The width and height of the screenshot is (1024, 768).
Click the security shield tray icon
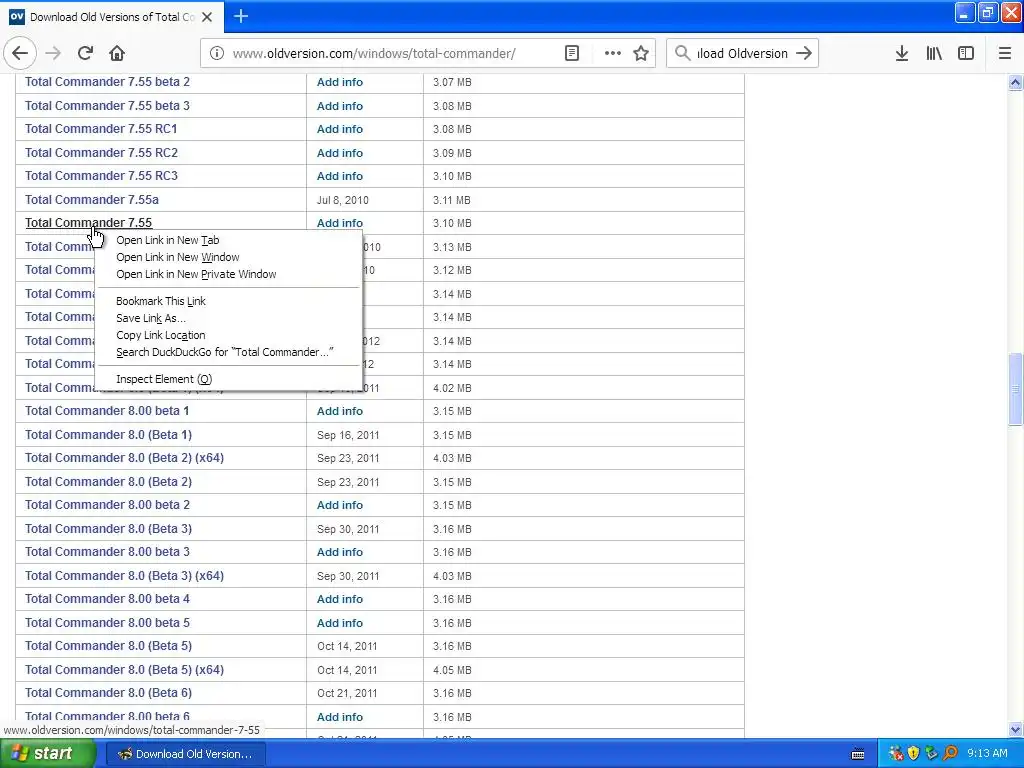point(914,754)
